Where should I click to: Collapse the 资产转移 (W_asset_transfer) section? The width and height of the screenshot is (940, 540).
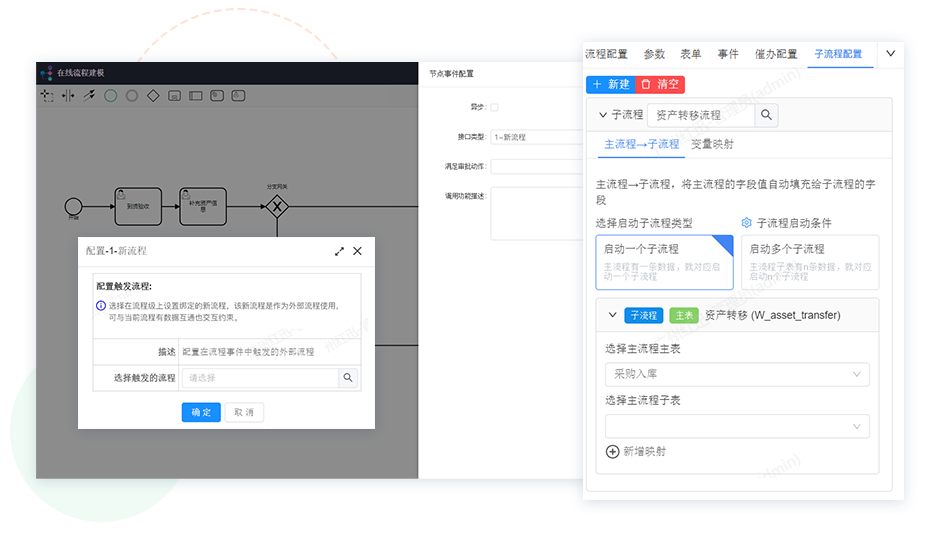coord(613,315)
